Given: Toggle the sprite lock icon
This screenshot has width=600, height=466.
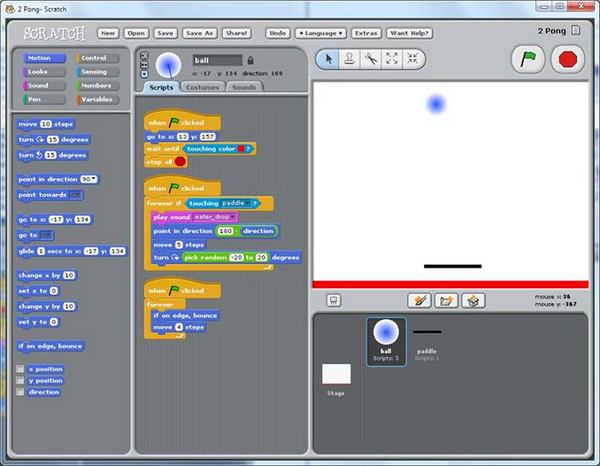Looking at the screenshot, I should pyautogui.click(x=250, y=60).
